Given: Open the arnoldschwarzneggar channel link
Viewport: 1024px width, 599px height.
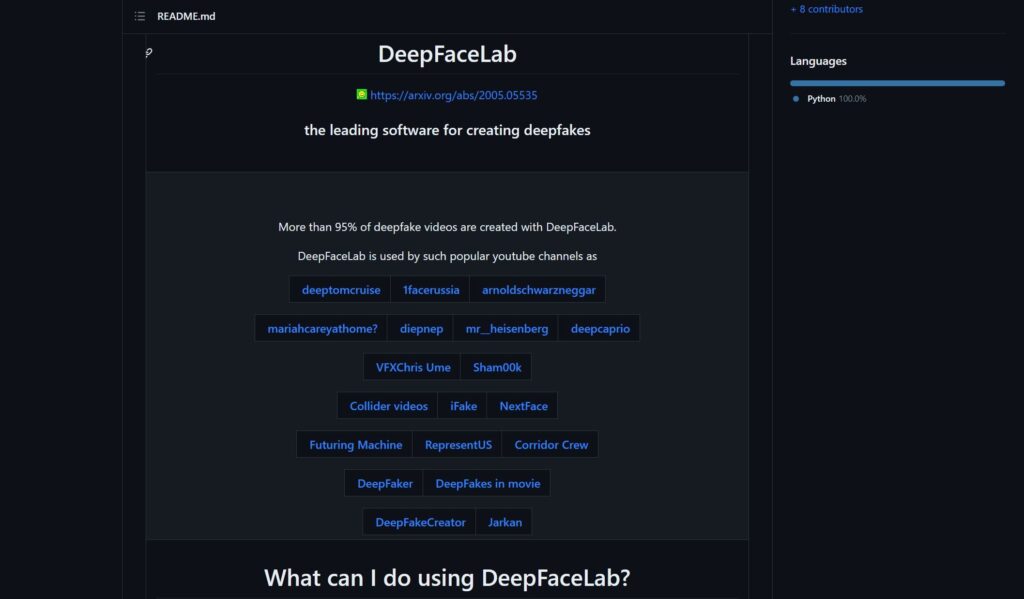Looking at the screenshot, I should coord(538,290).
